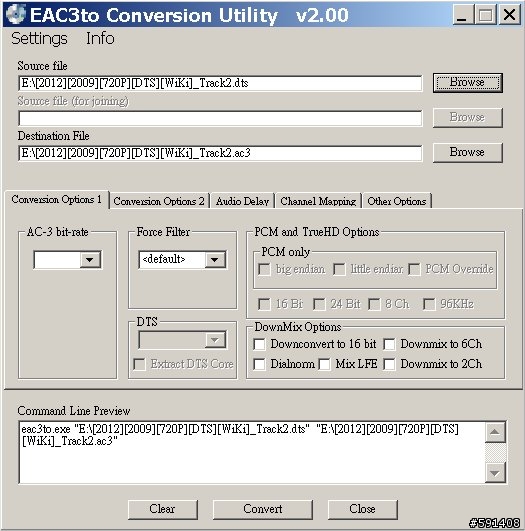Expand the DTS dropdown
The image size is (525, 531).
215,340
